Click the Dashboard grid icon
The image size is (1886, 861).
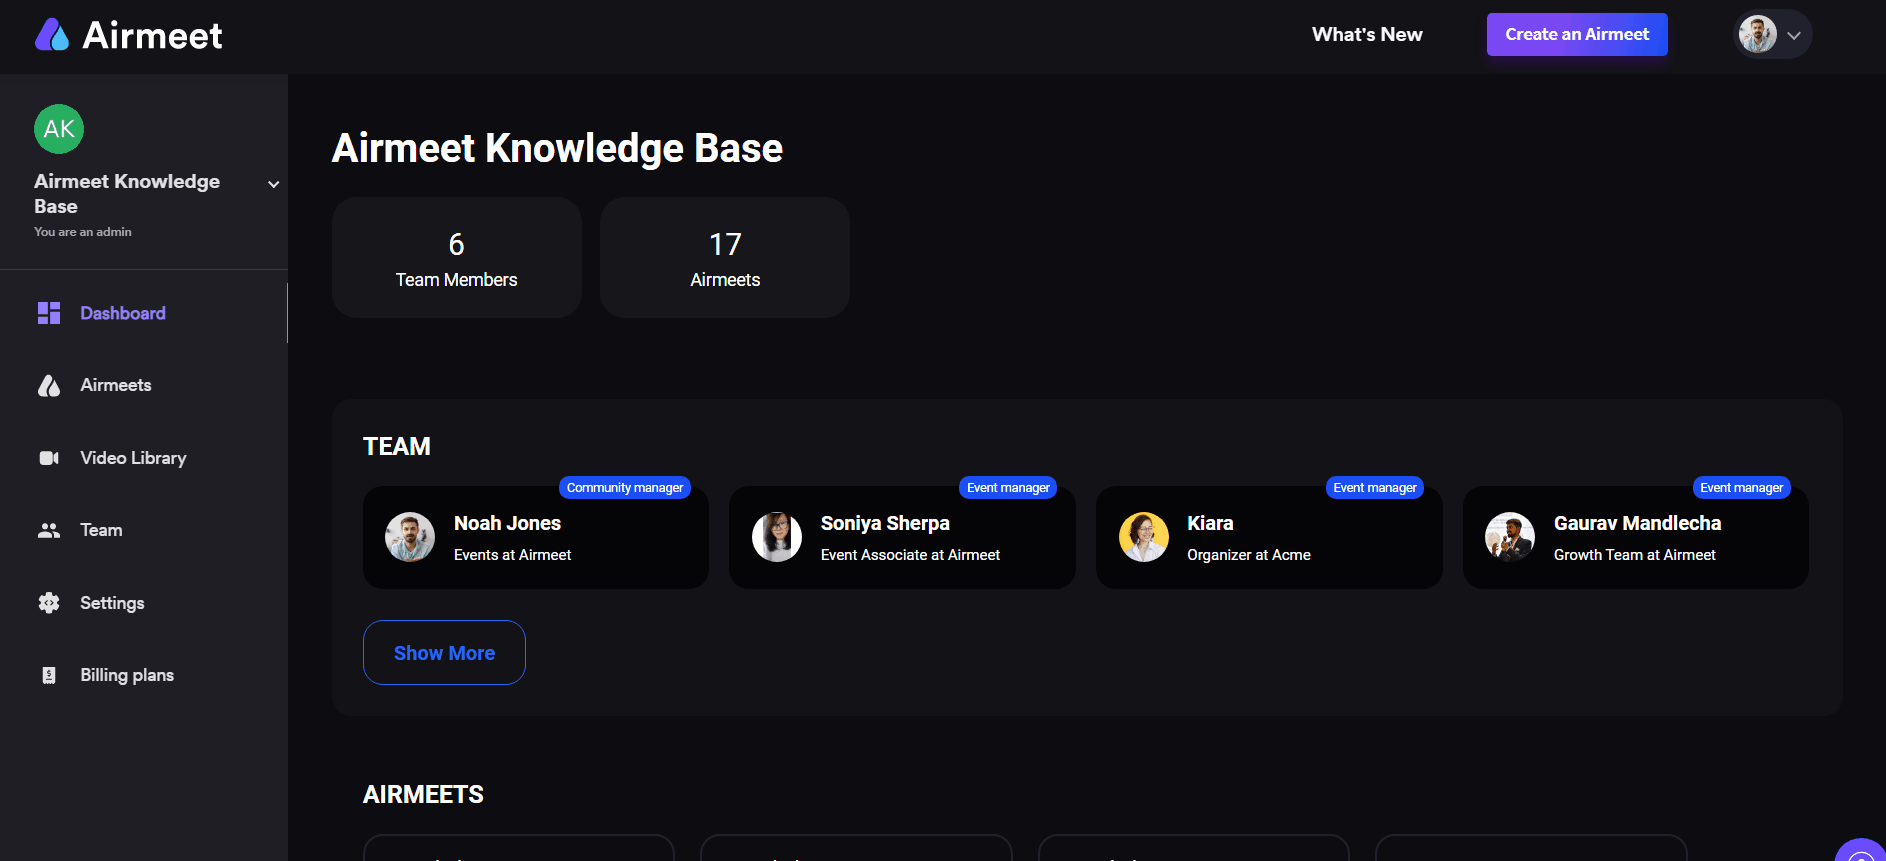49,313
